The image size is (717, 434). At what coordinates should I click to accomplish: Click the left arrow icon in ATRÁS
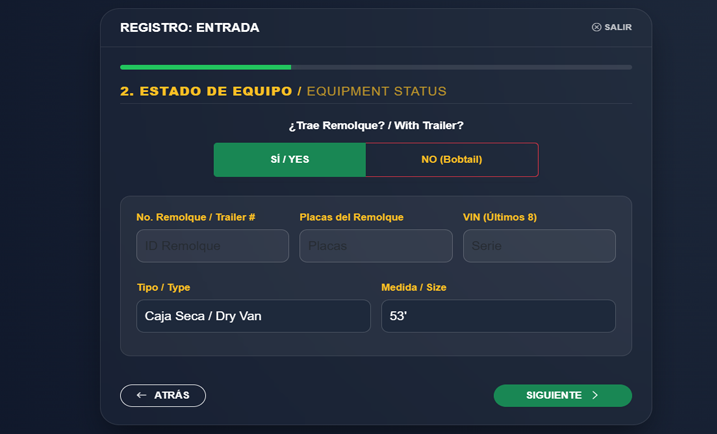(x=142, y=396)
